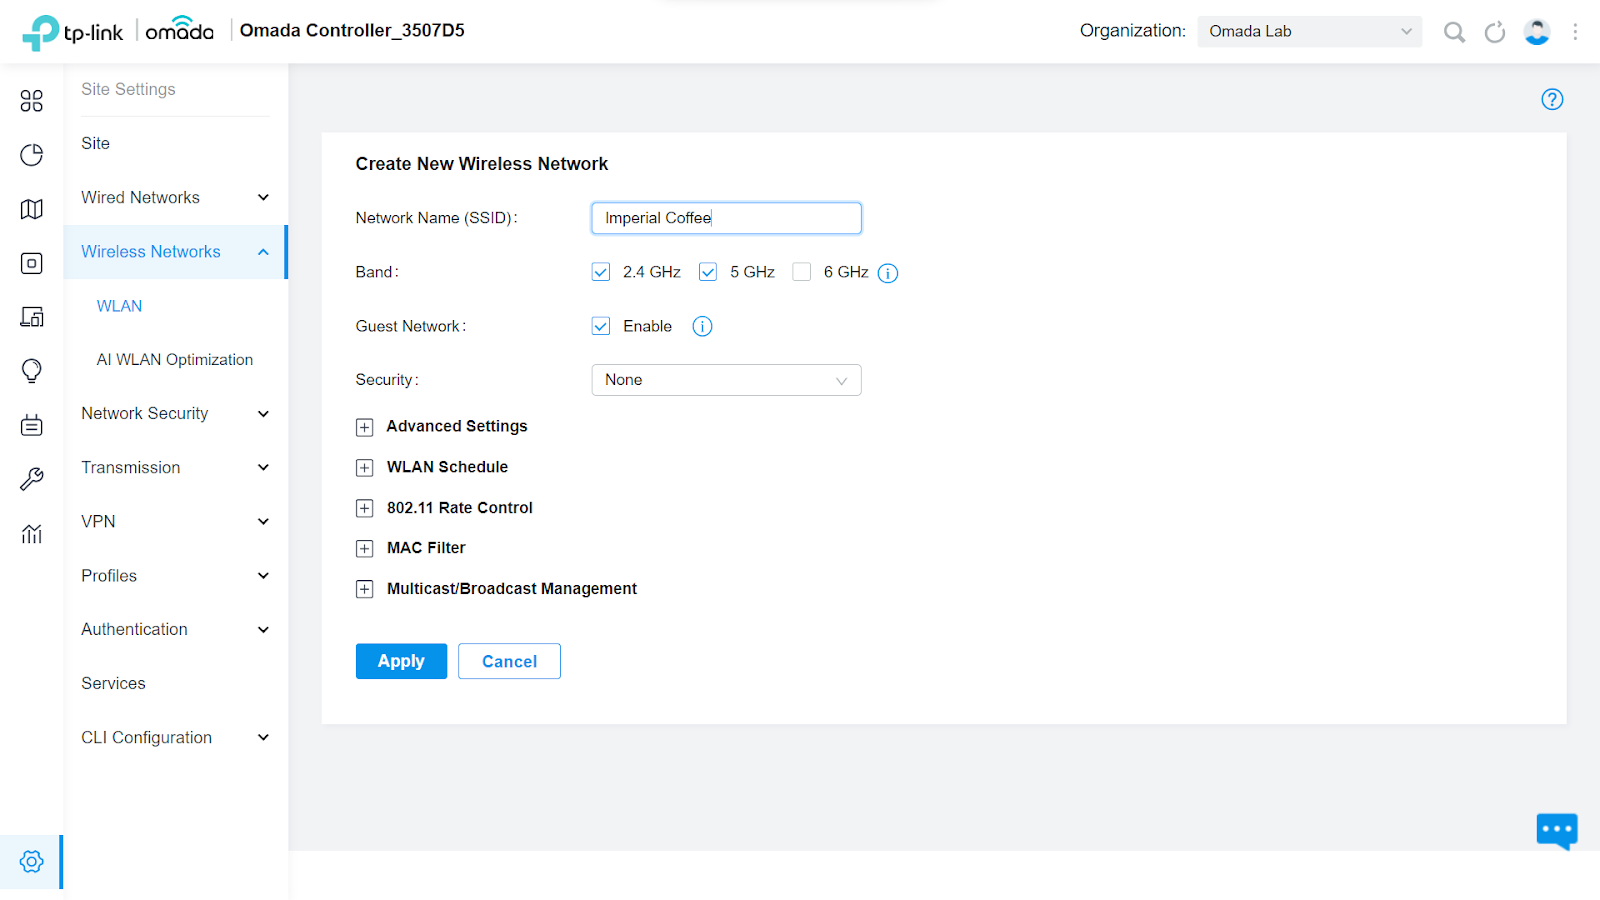Open the Reports chart icon in sidebar
The image size is (1600, 900).
pos(31,533)
